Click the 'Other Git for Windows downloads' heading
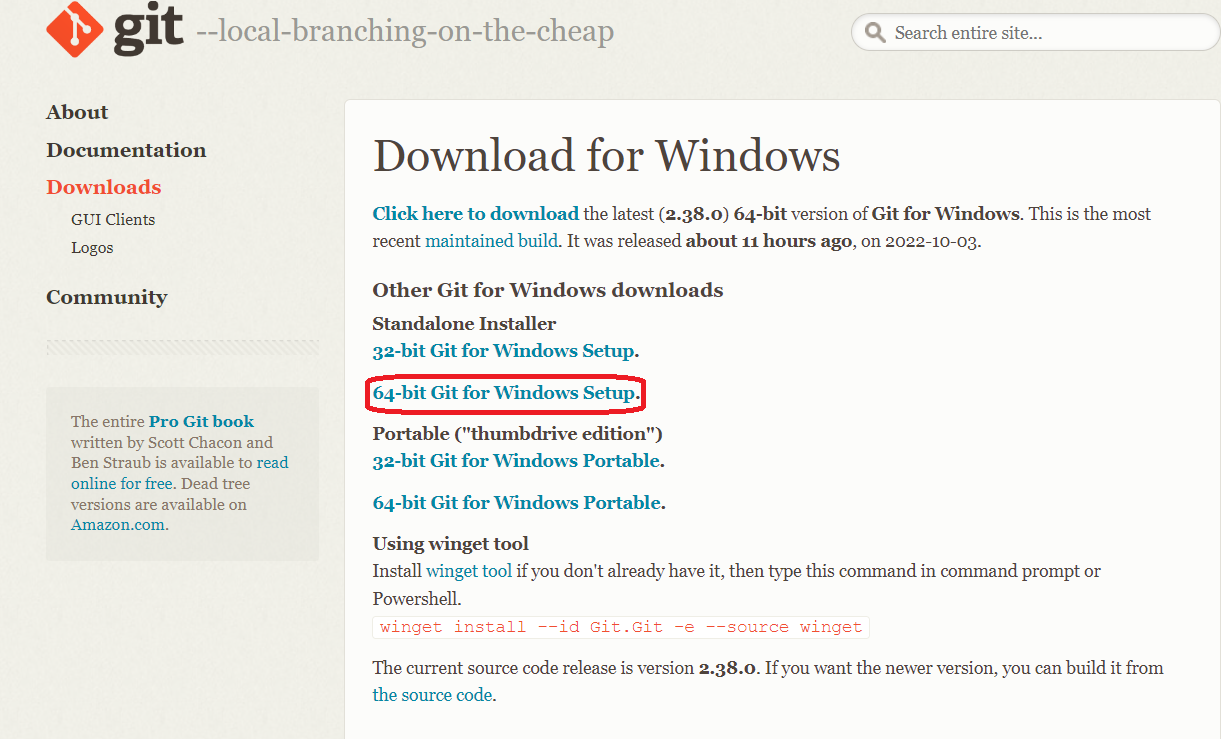This screenshot has height=739, width=1221. 548,290
